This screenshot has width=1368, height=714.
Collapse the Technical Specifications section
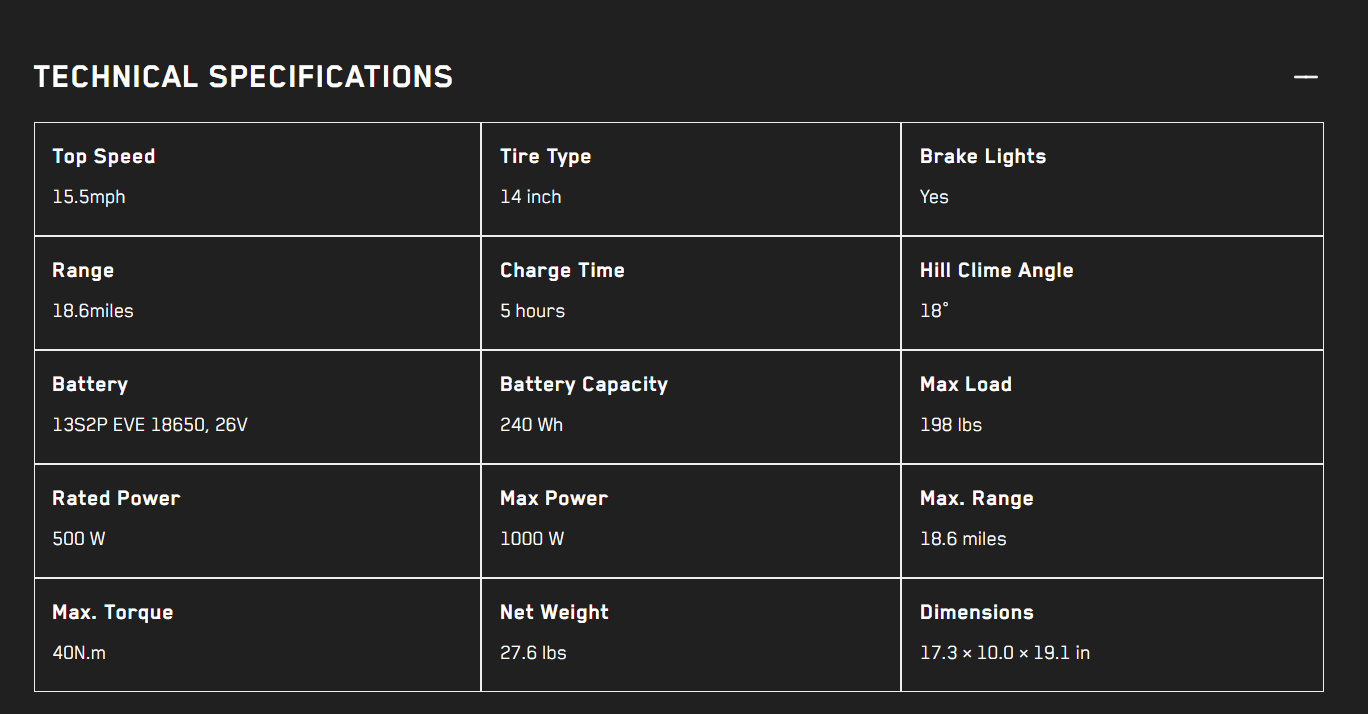click(x=1305, y=75)
